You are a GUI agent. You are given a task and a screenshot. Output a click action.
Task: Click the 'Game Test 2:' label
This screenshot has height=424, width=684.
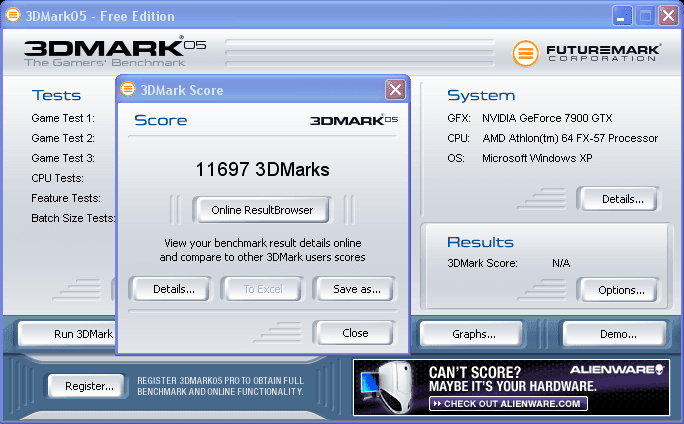coord(63,138)
